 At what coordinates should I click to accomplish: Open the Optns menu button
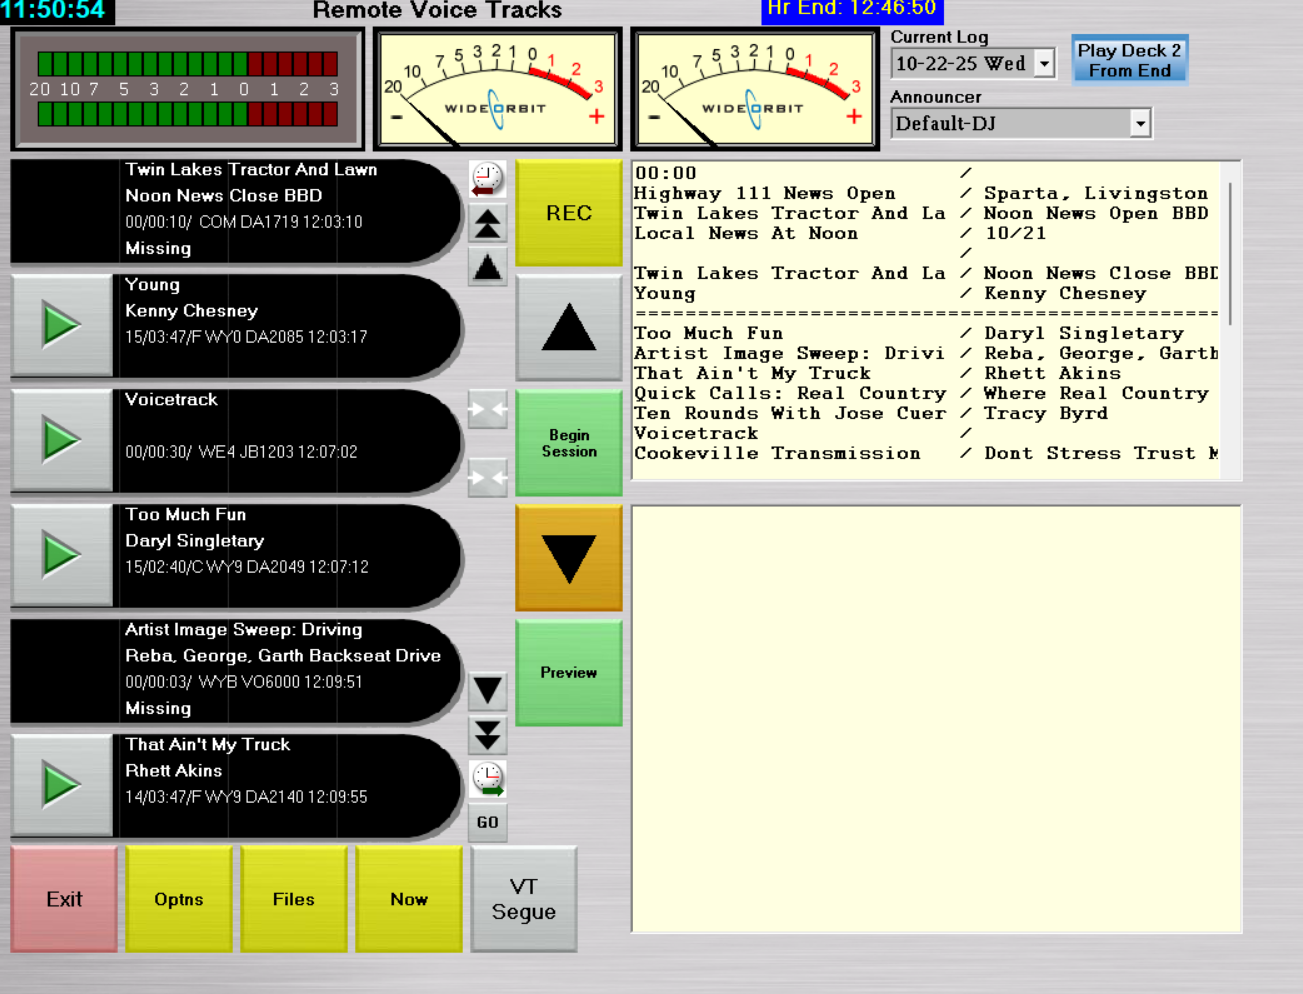[179, 899]
